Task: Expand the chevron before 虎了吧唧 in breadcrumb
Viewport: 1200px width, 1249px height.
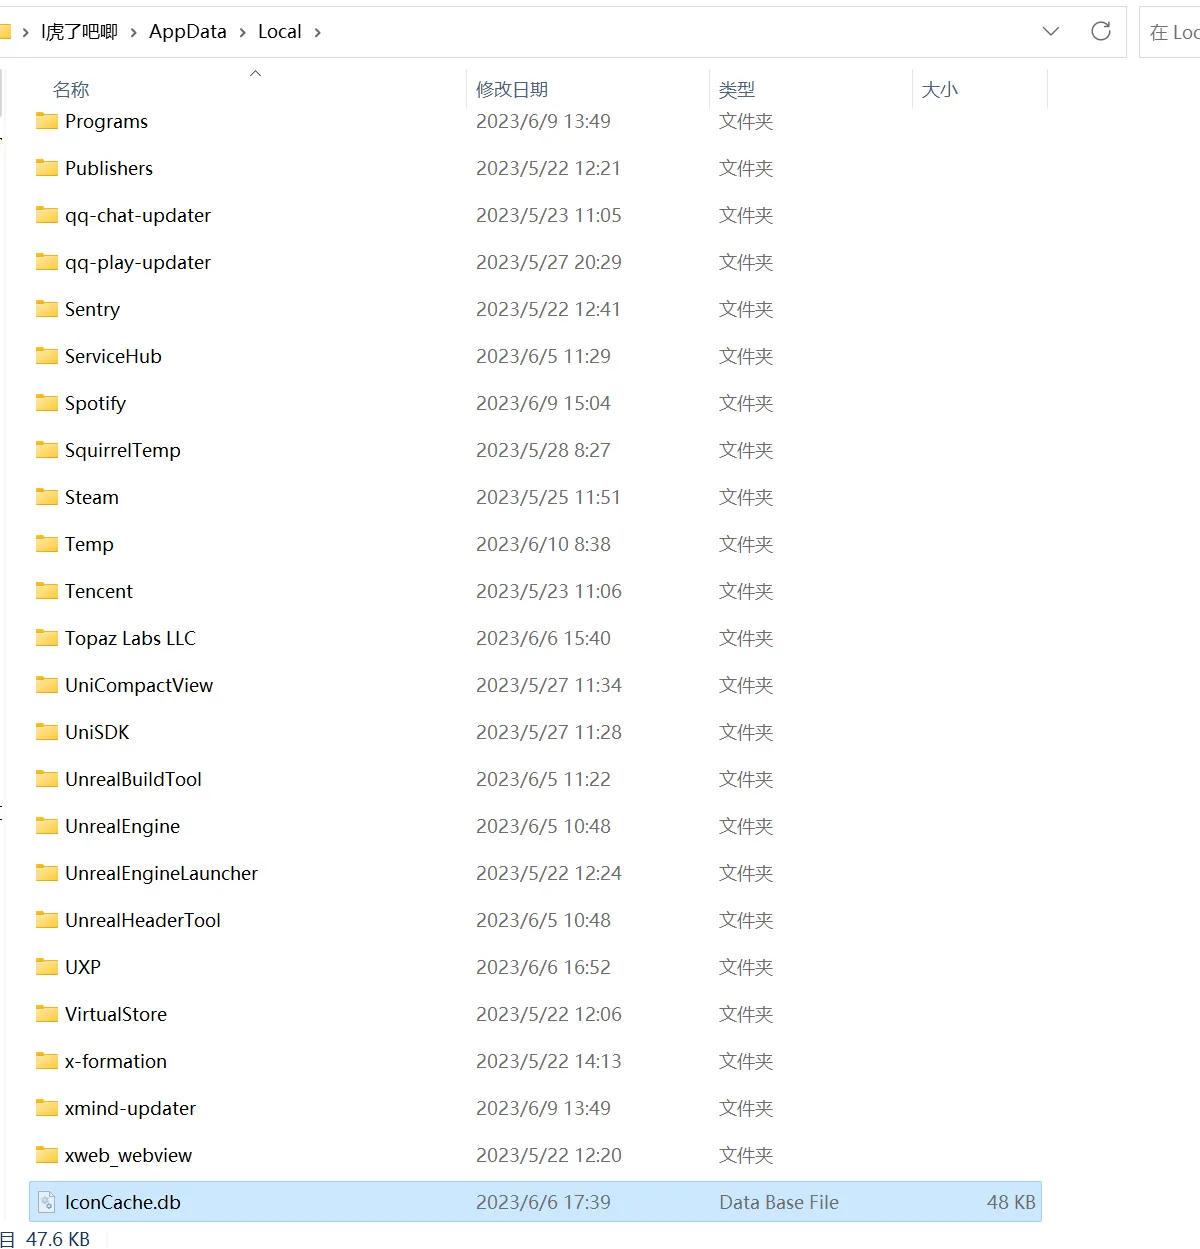Action: pyautogui.click(x=25, y=32)
